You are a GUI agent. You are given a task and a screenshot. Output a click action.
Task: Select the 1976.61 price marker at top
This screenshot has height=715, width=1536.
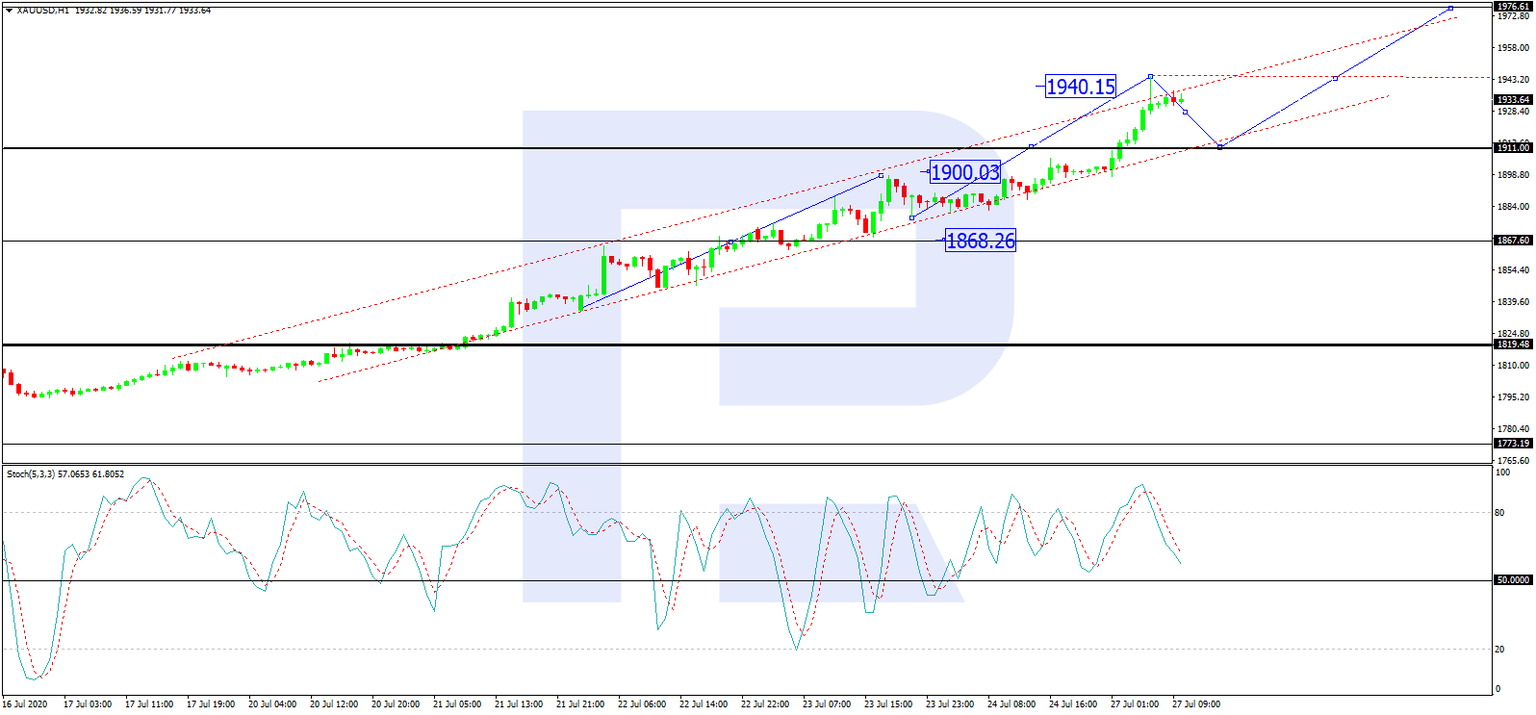tap(1513, 6)
